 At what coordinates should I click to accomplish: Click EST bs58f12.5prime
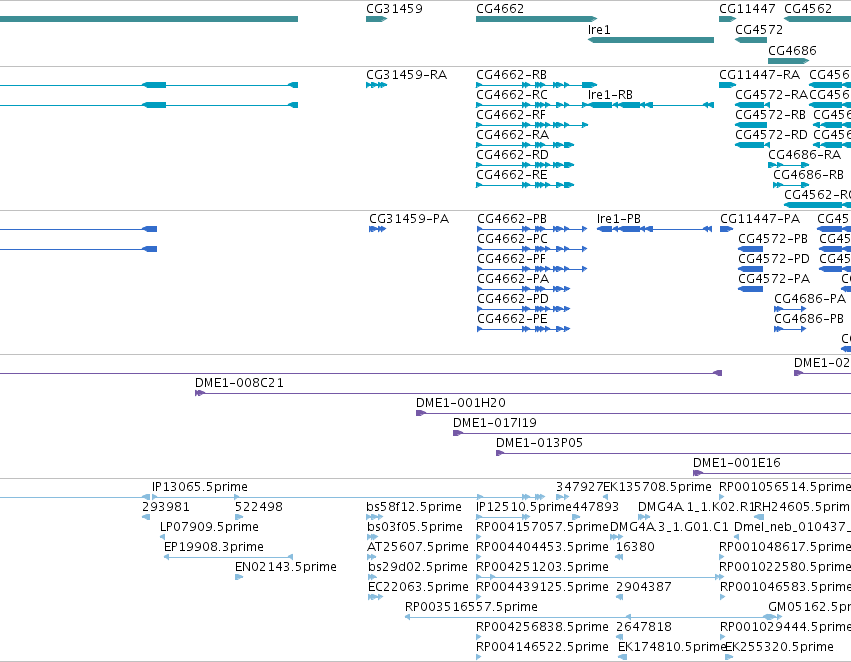click(414, 507)
